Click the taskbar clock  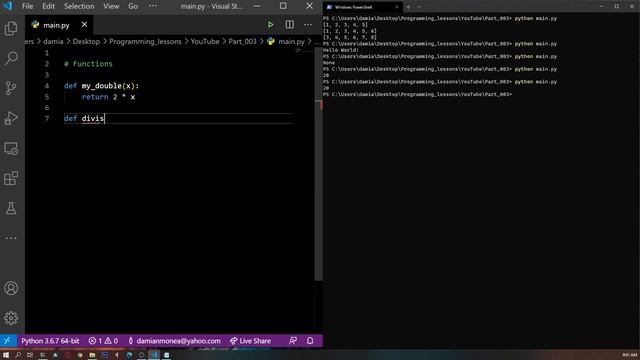(x=630, y=355)
